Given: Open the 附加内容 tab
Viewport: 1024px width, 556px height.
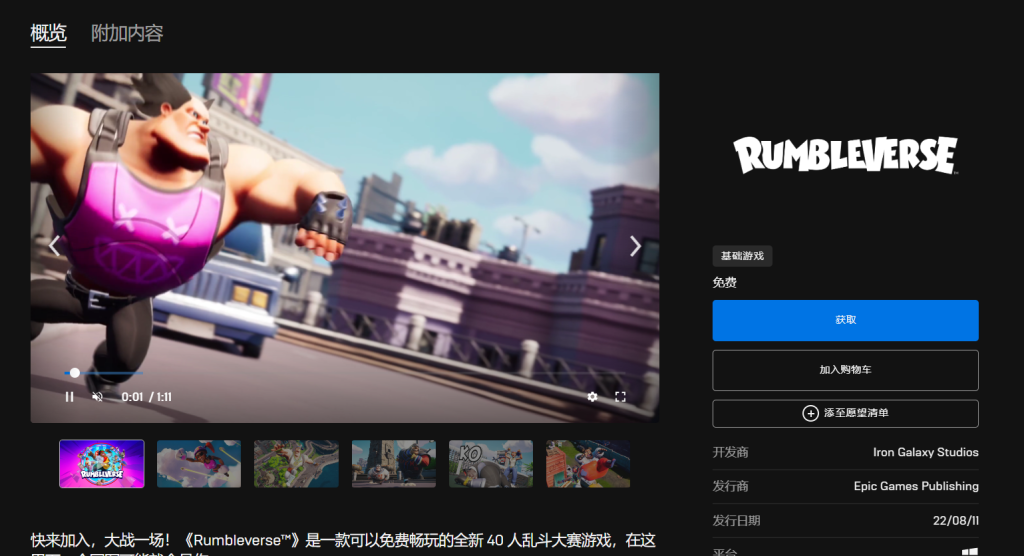Looking at the screenshot, I should coord(127,33).
